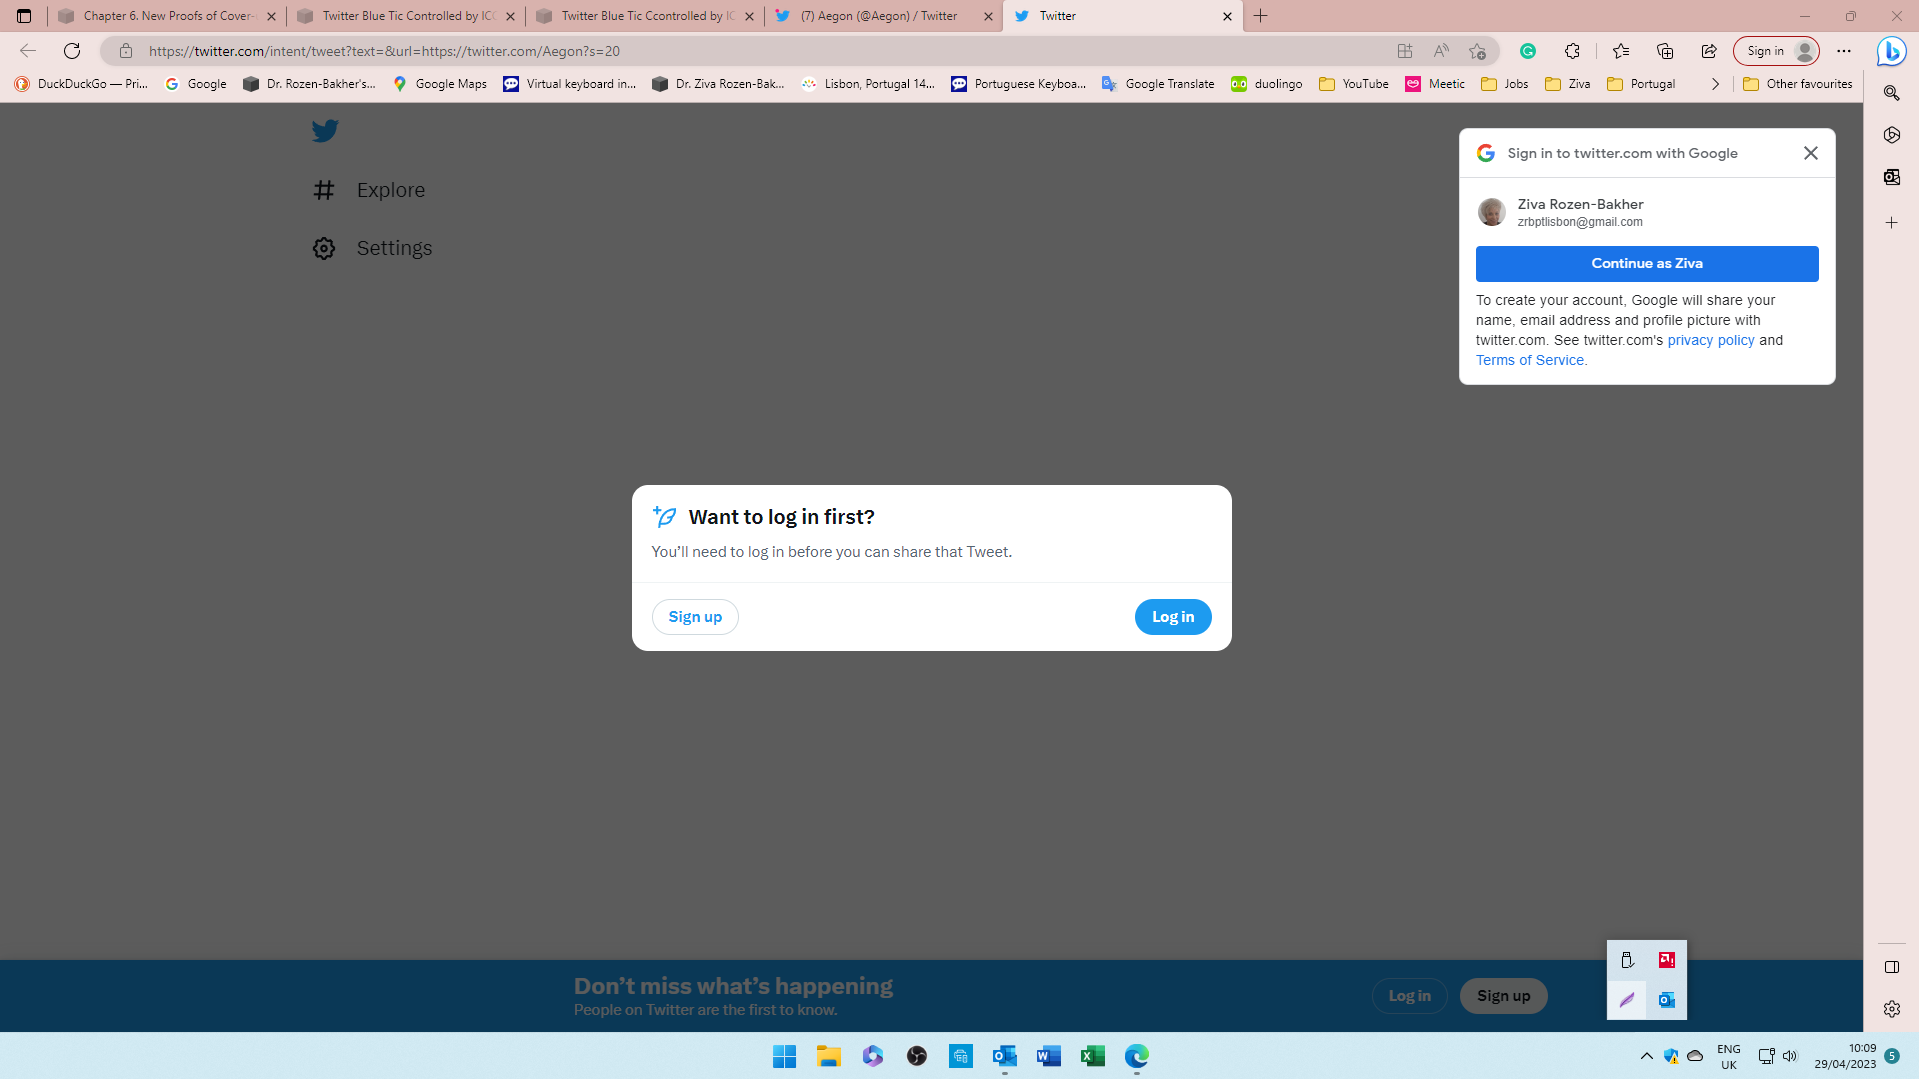Expand hidden bookmarks with the chevron

[x=1715, y=84]
